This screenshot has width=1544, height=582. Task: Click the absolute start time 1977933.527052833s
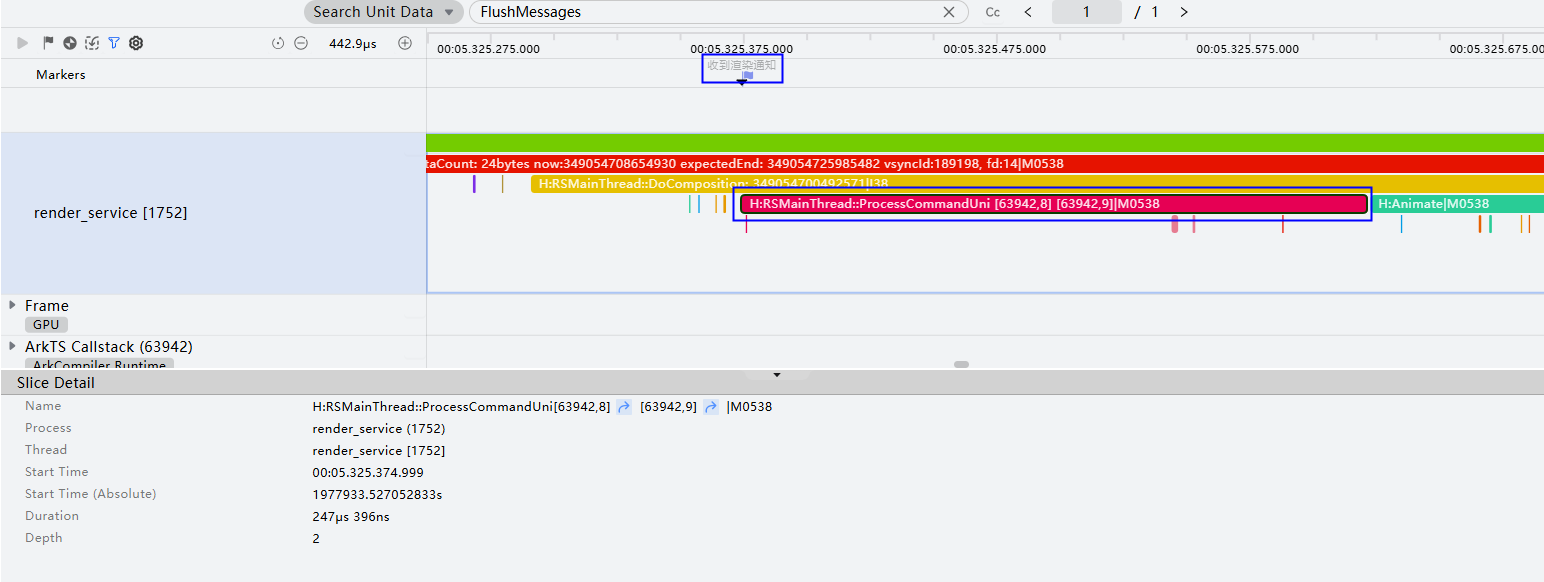[x=377, y=494]
